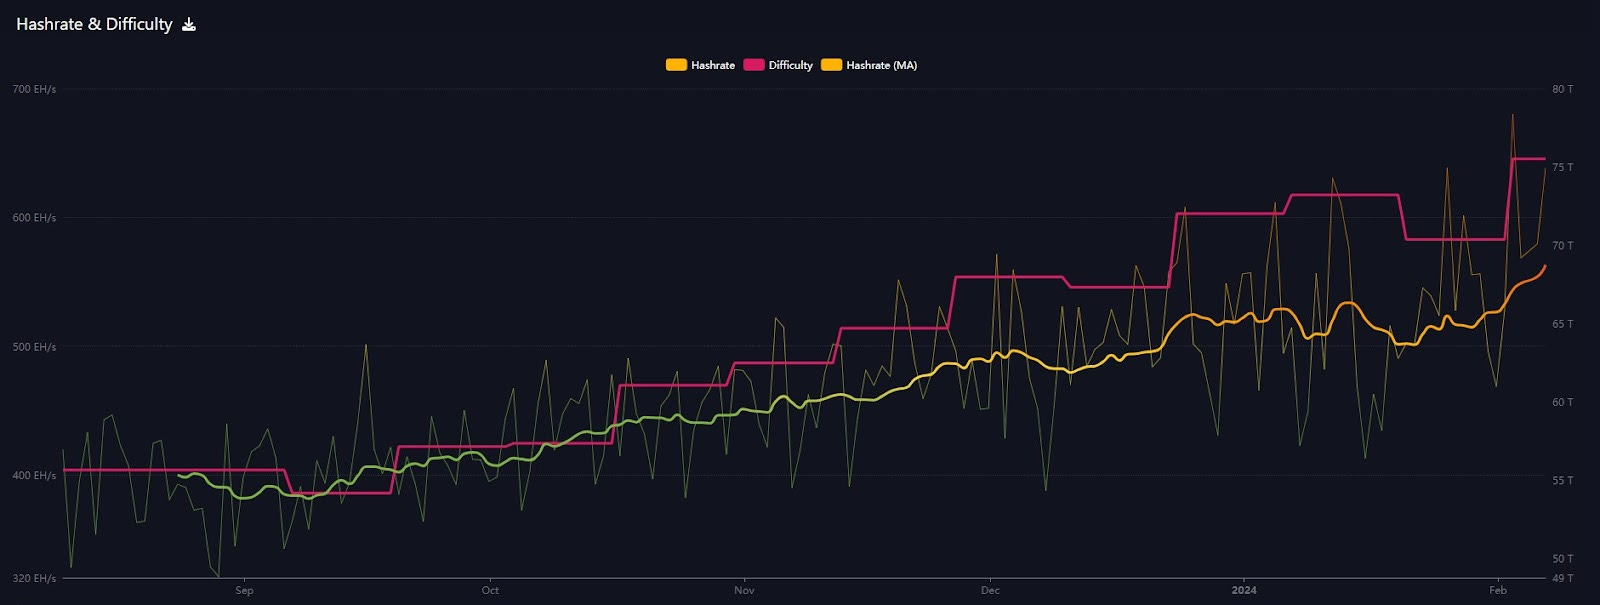Click the pink Difficulty legend swatch
1600x605 pixels.
(x=753, y=65)
